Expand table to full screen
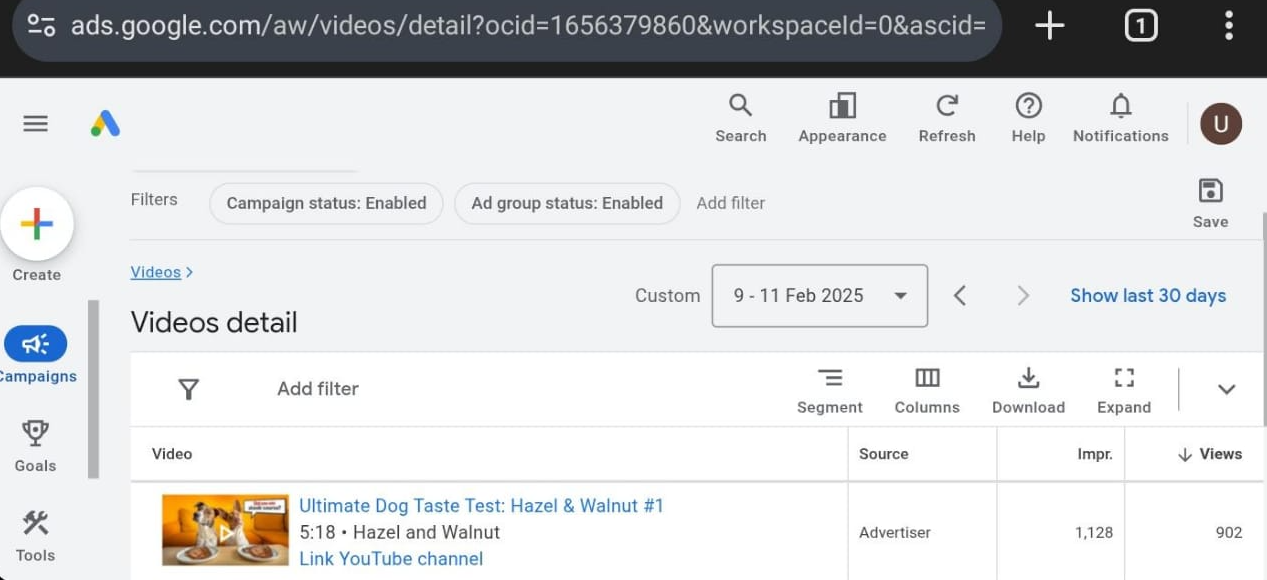 click(x=1124, y=389)
